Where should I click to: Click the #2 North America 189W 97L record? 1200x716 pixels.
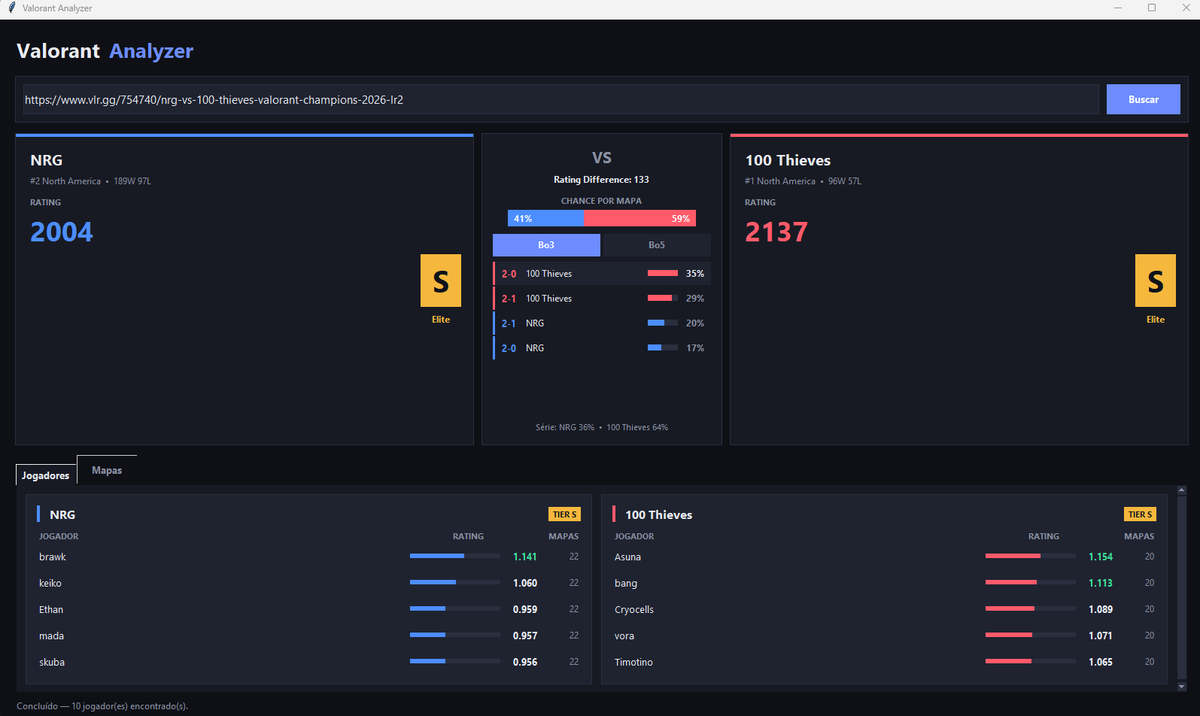click(91, 181)
